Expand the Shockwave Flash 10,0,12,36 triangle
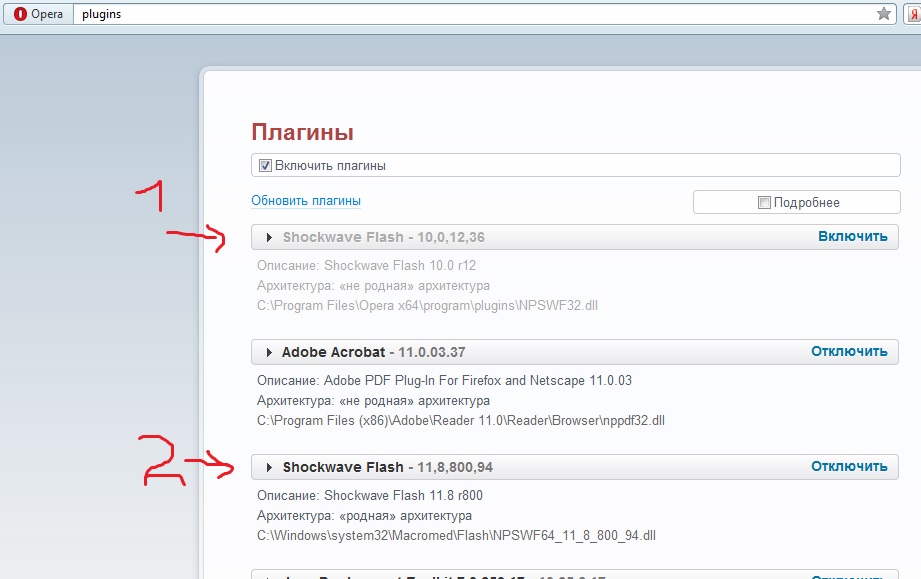This screenshot has height=579, width=921. pos(269,238)
